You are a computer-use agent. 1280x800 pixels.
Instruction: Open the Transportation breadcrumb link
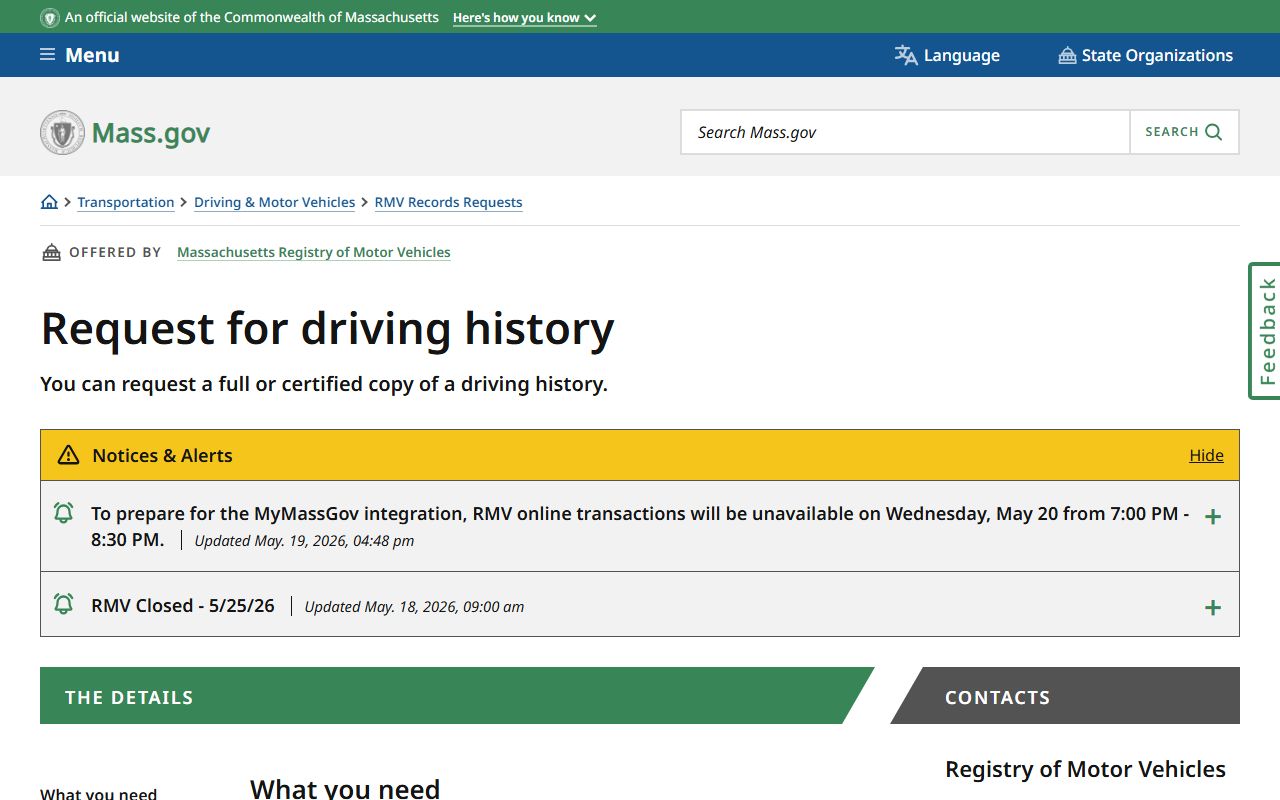tap(126, 202)
